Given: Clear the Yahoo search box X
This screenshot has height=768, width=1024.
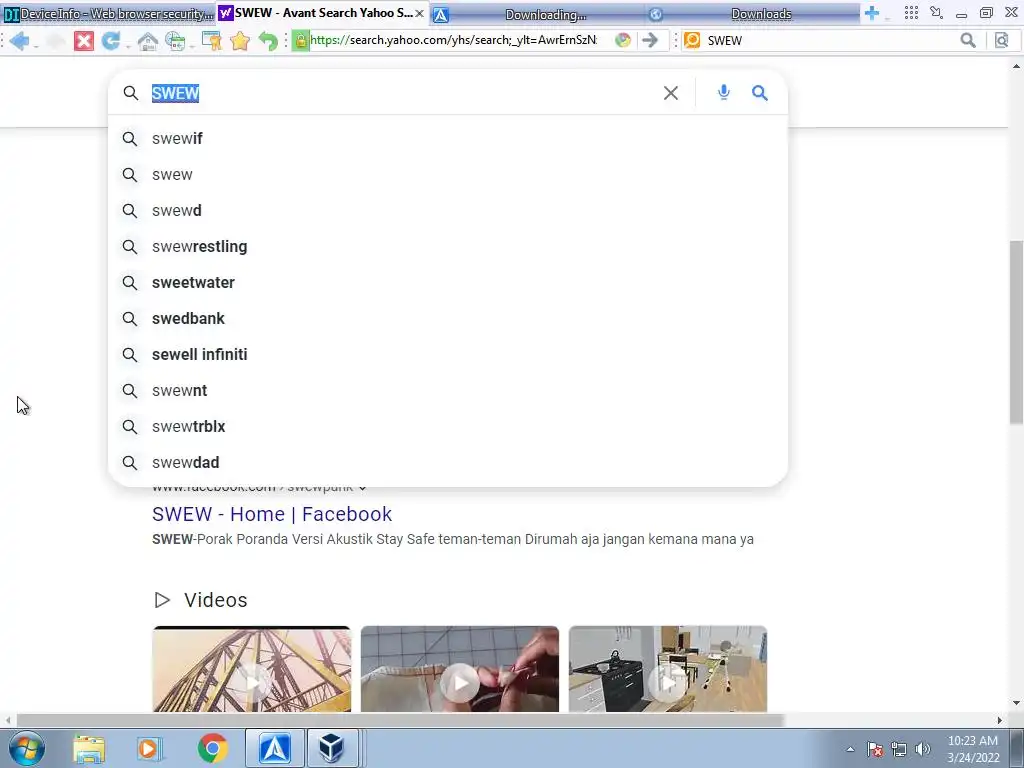Looking at the screenshot, I should coord(671,93).
